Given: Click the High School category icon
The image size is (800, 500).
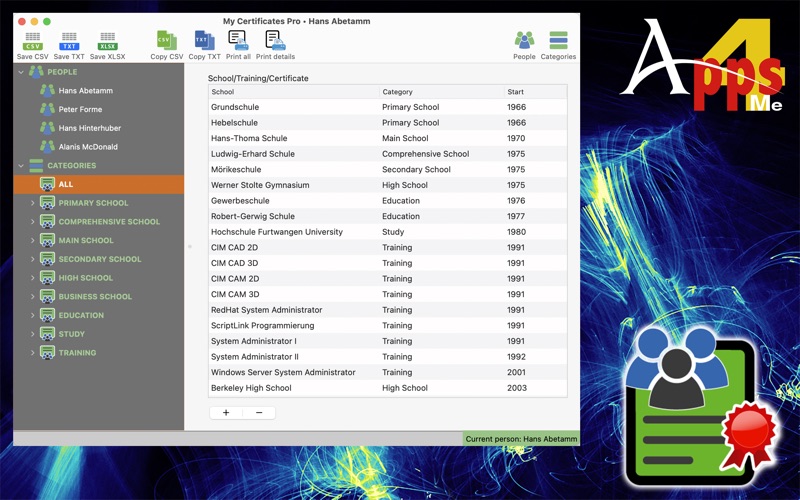Looking at the screenshot, I should point(47,278).
